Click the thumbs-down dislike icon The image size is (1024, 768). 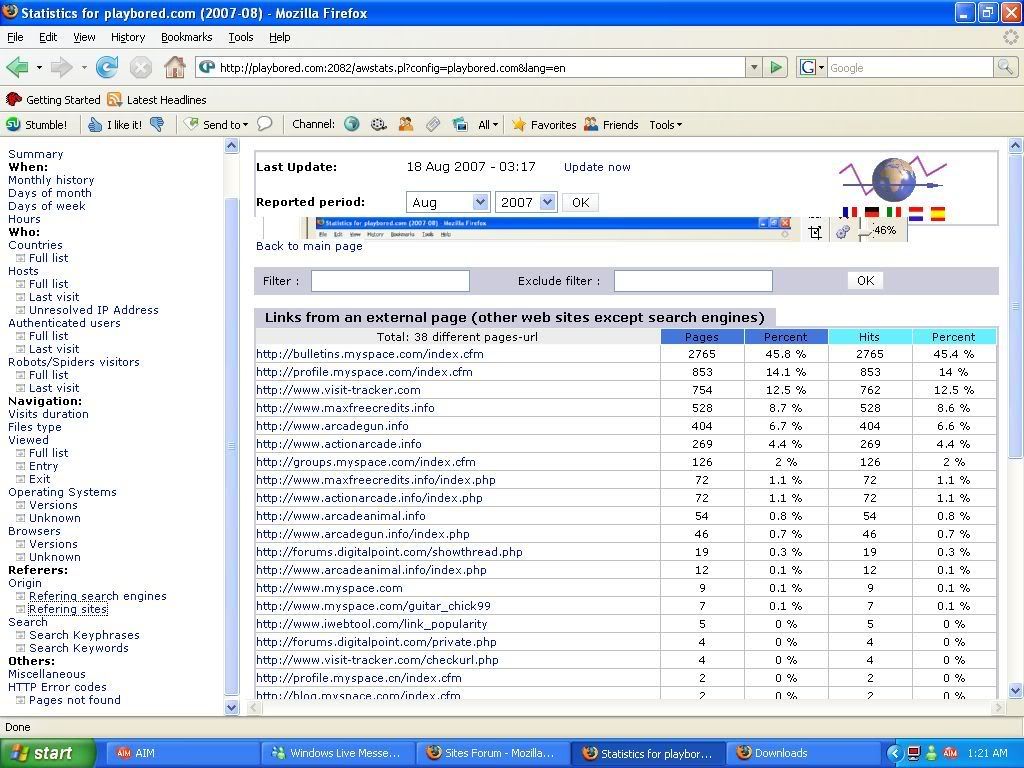157,125
